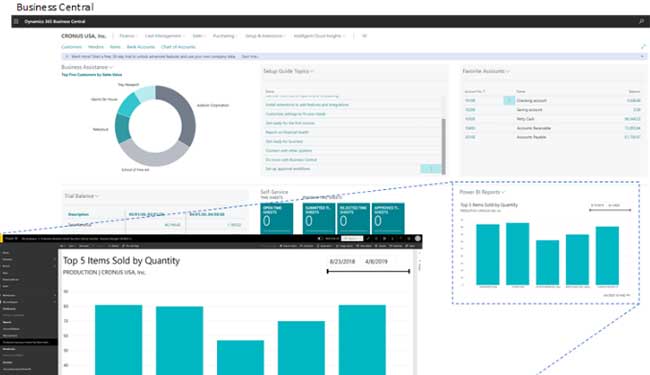Expand the page with the diagonal arrows icon
This screenshot has height=375, width=650.
643,47
